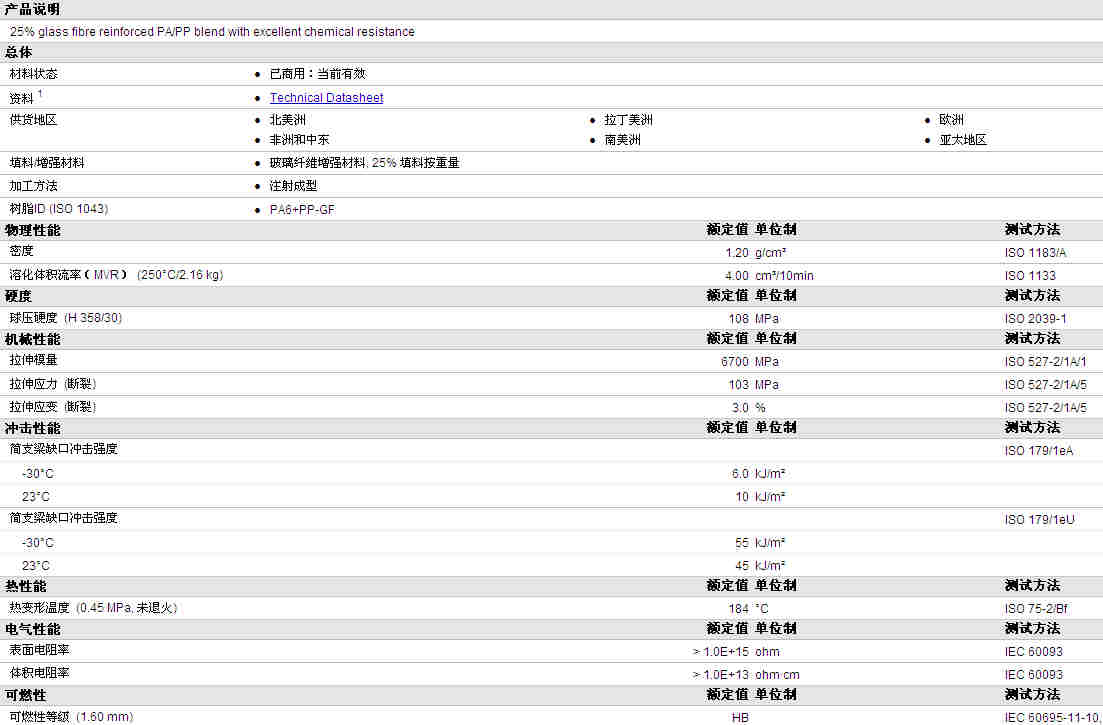Select the volume resistivity value '> 1.0E+13'
Screen dimensions: 1103x725
coord(721,674)
